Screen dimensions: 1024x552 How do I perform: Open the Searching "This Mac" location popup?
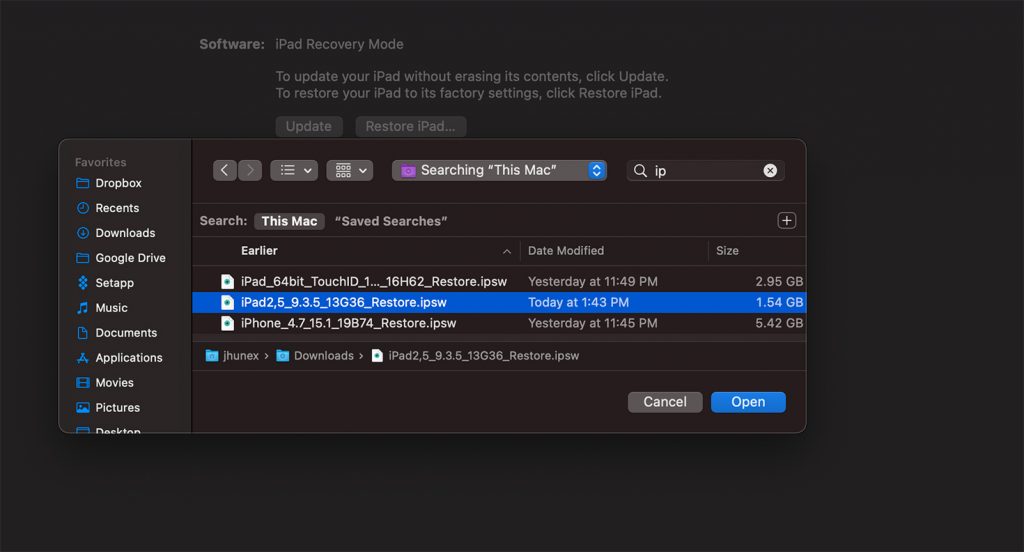coord(500,170)
